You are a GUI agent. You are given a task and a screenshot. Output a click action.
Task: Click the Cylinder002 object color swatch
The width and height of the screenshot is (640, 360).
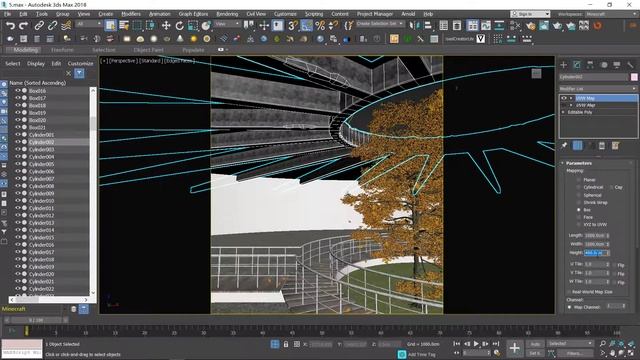pyautogui.click(x=634, y=77)
